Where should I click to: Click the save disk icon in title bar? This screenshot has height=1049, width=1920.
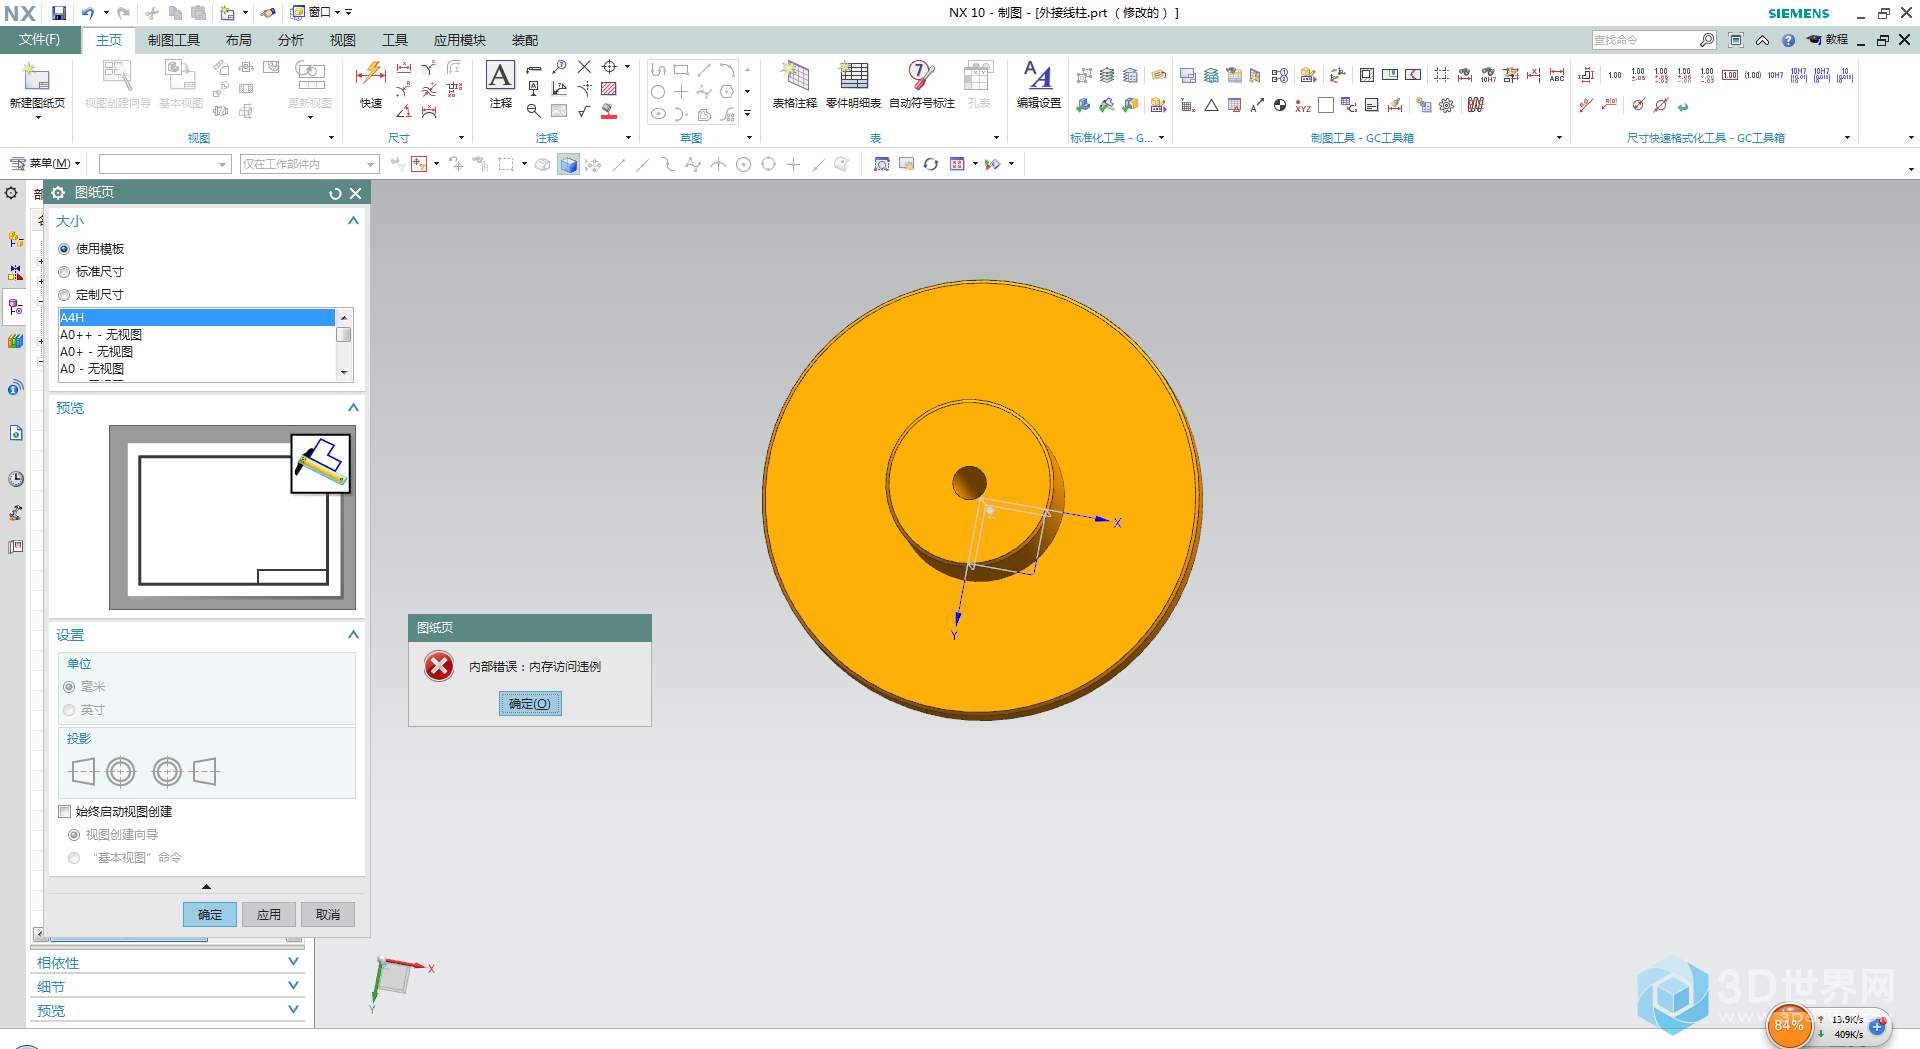click(59, 13)
